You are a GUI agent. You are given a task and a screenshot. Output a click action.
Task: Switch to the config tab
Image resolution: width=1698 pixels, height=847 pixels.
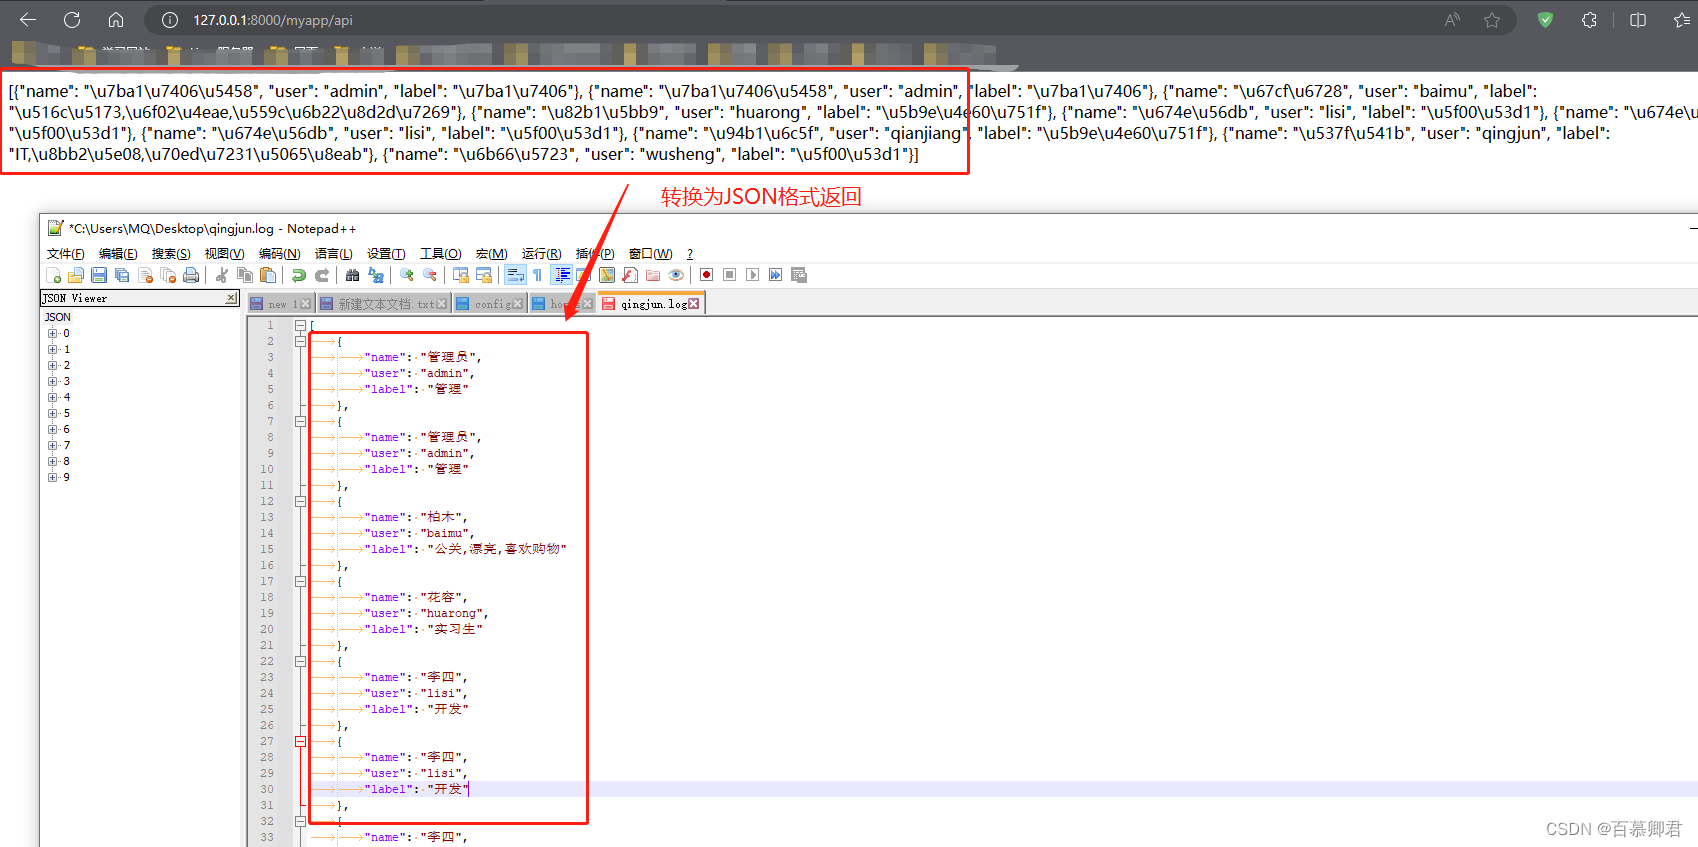coord(490,303)
